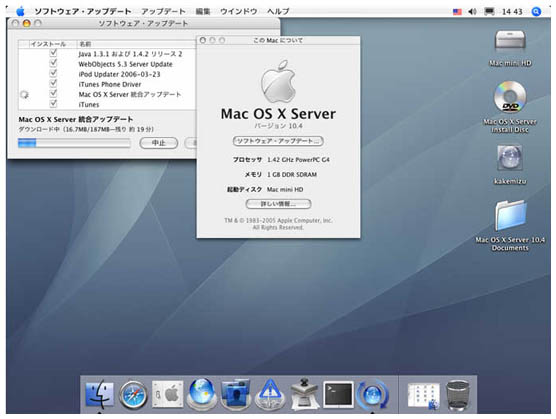The width and height of the screenshot is (556, 419).
Task: Click the バージョン 10.4 version text
Action: click(278, 126)
